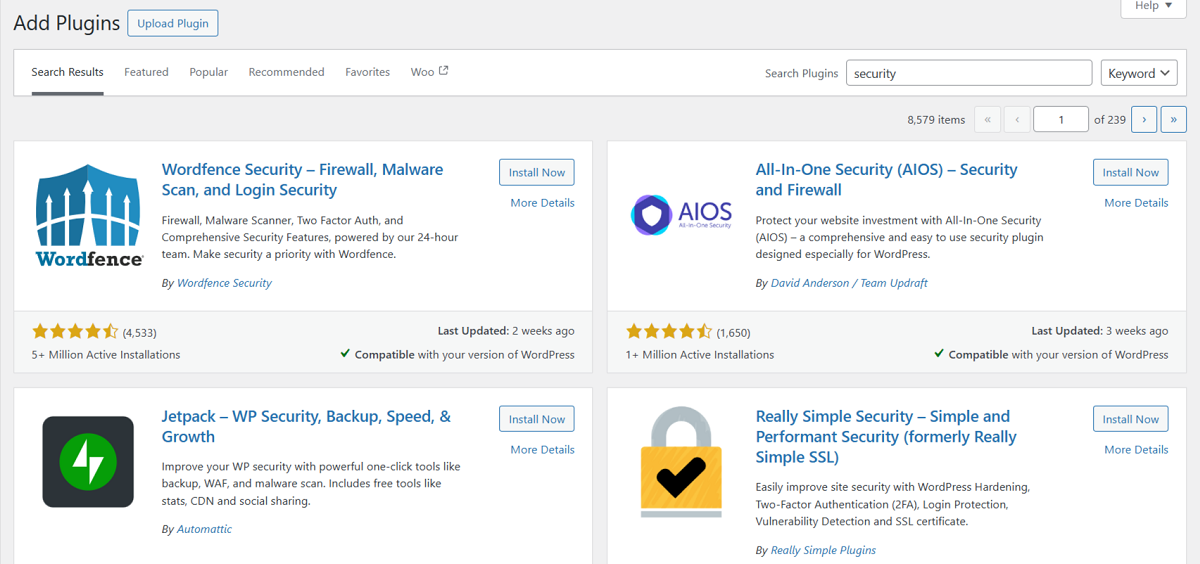Image resolution: width=1200 pixels, height=564 pixels.
Task: Click the 8,579 items count text
Action: 936,120
